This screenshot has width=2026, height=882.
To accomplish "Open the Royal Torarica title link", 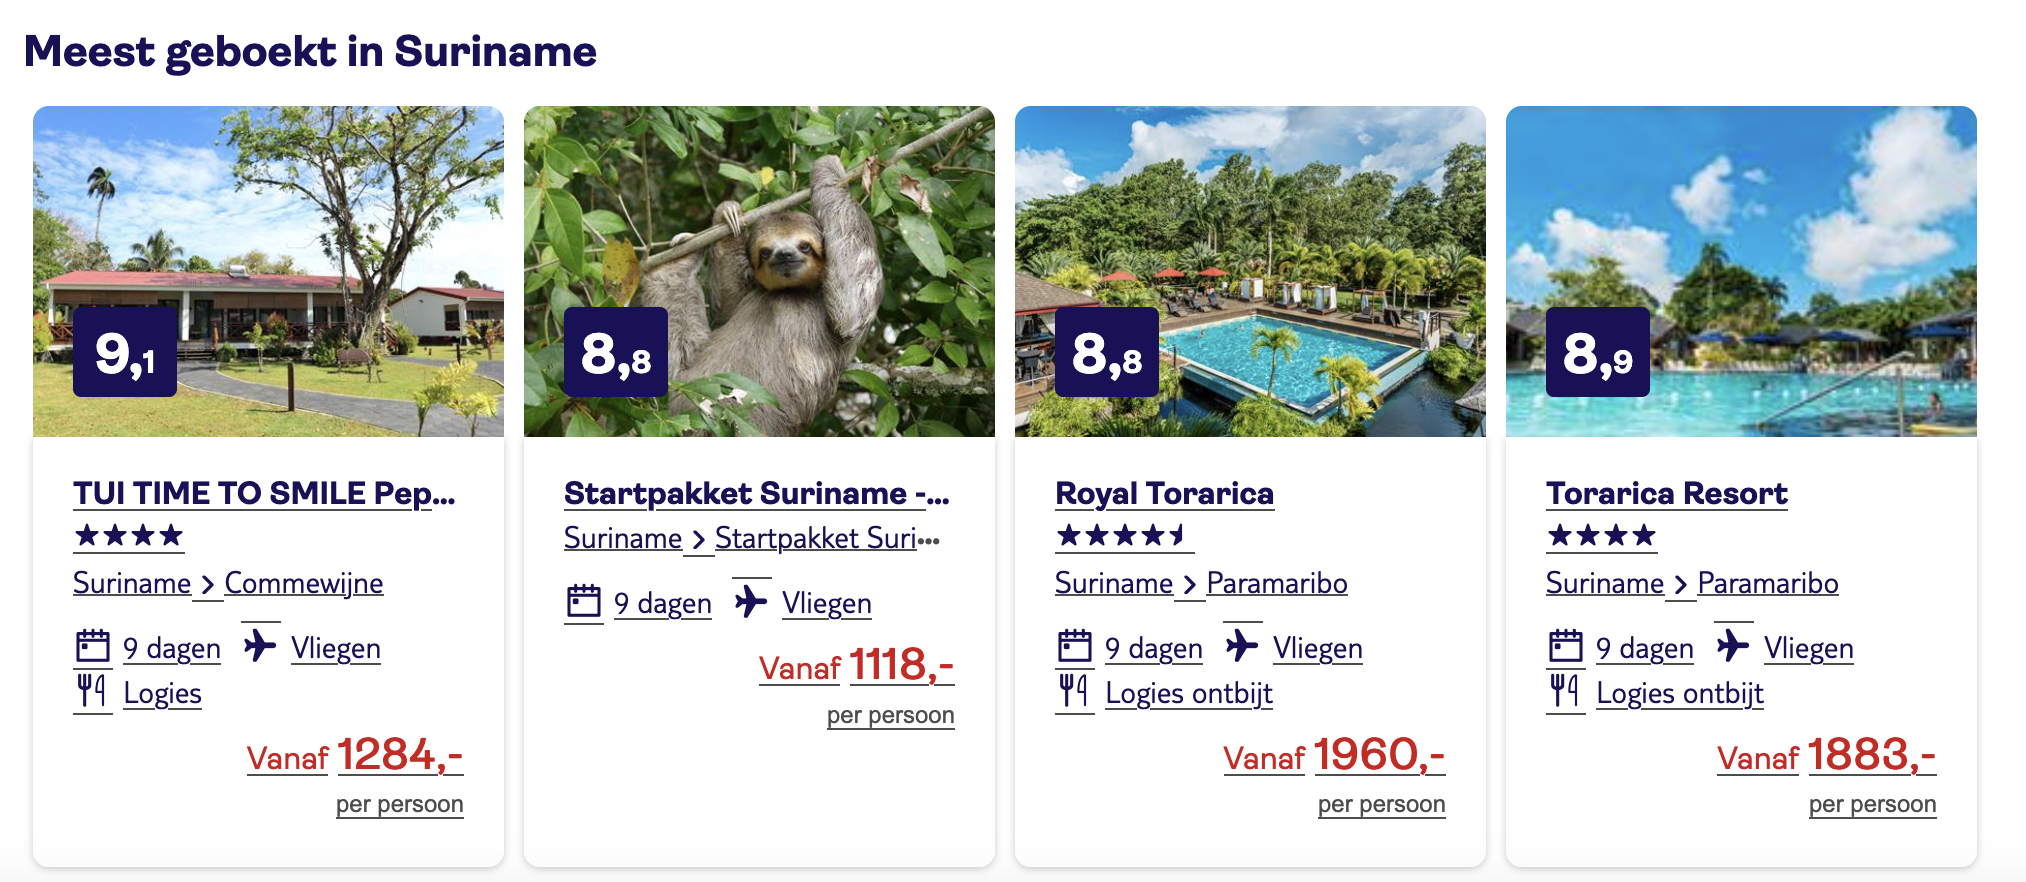I will coord(1164,493).
